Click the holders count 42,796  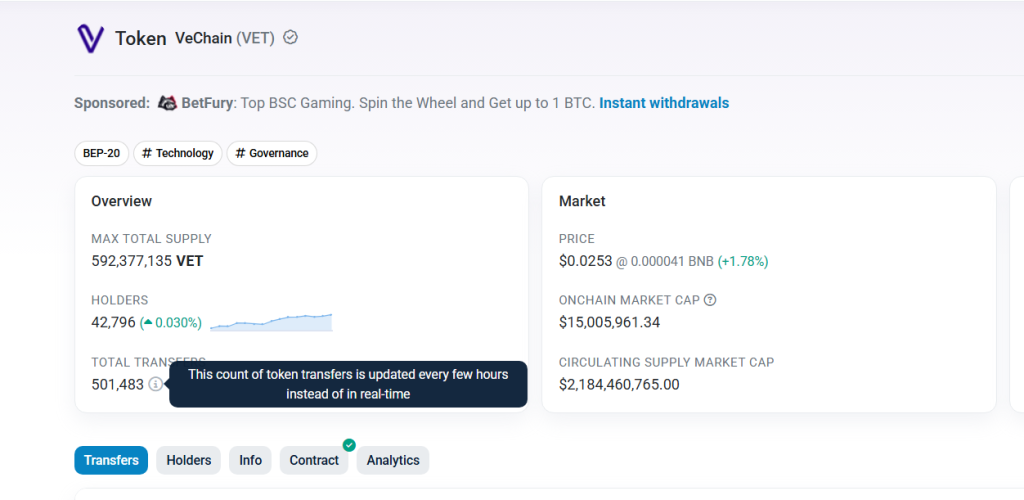[x=113, y=322]
